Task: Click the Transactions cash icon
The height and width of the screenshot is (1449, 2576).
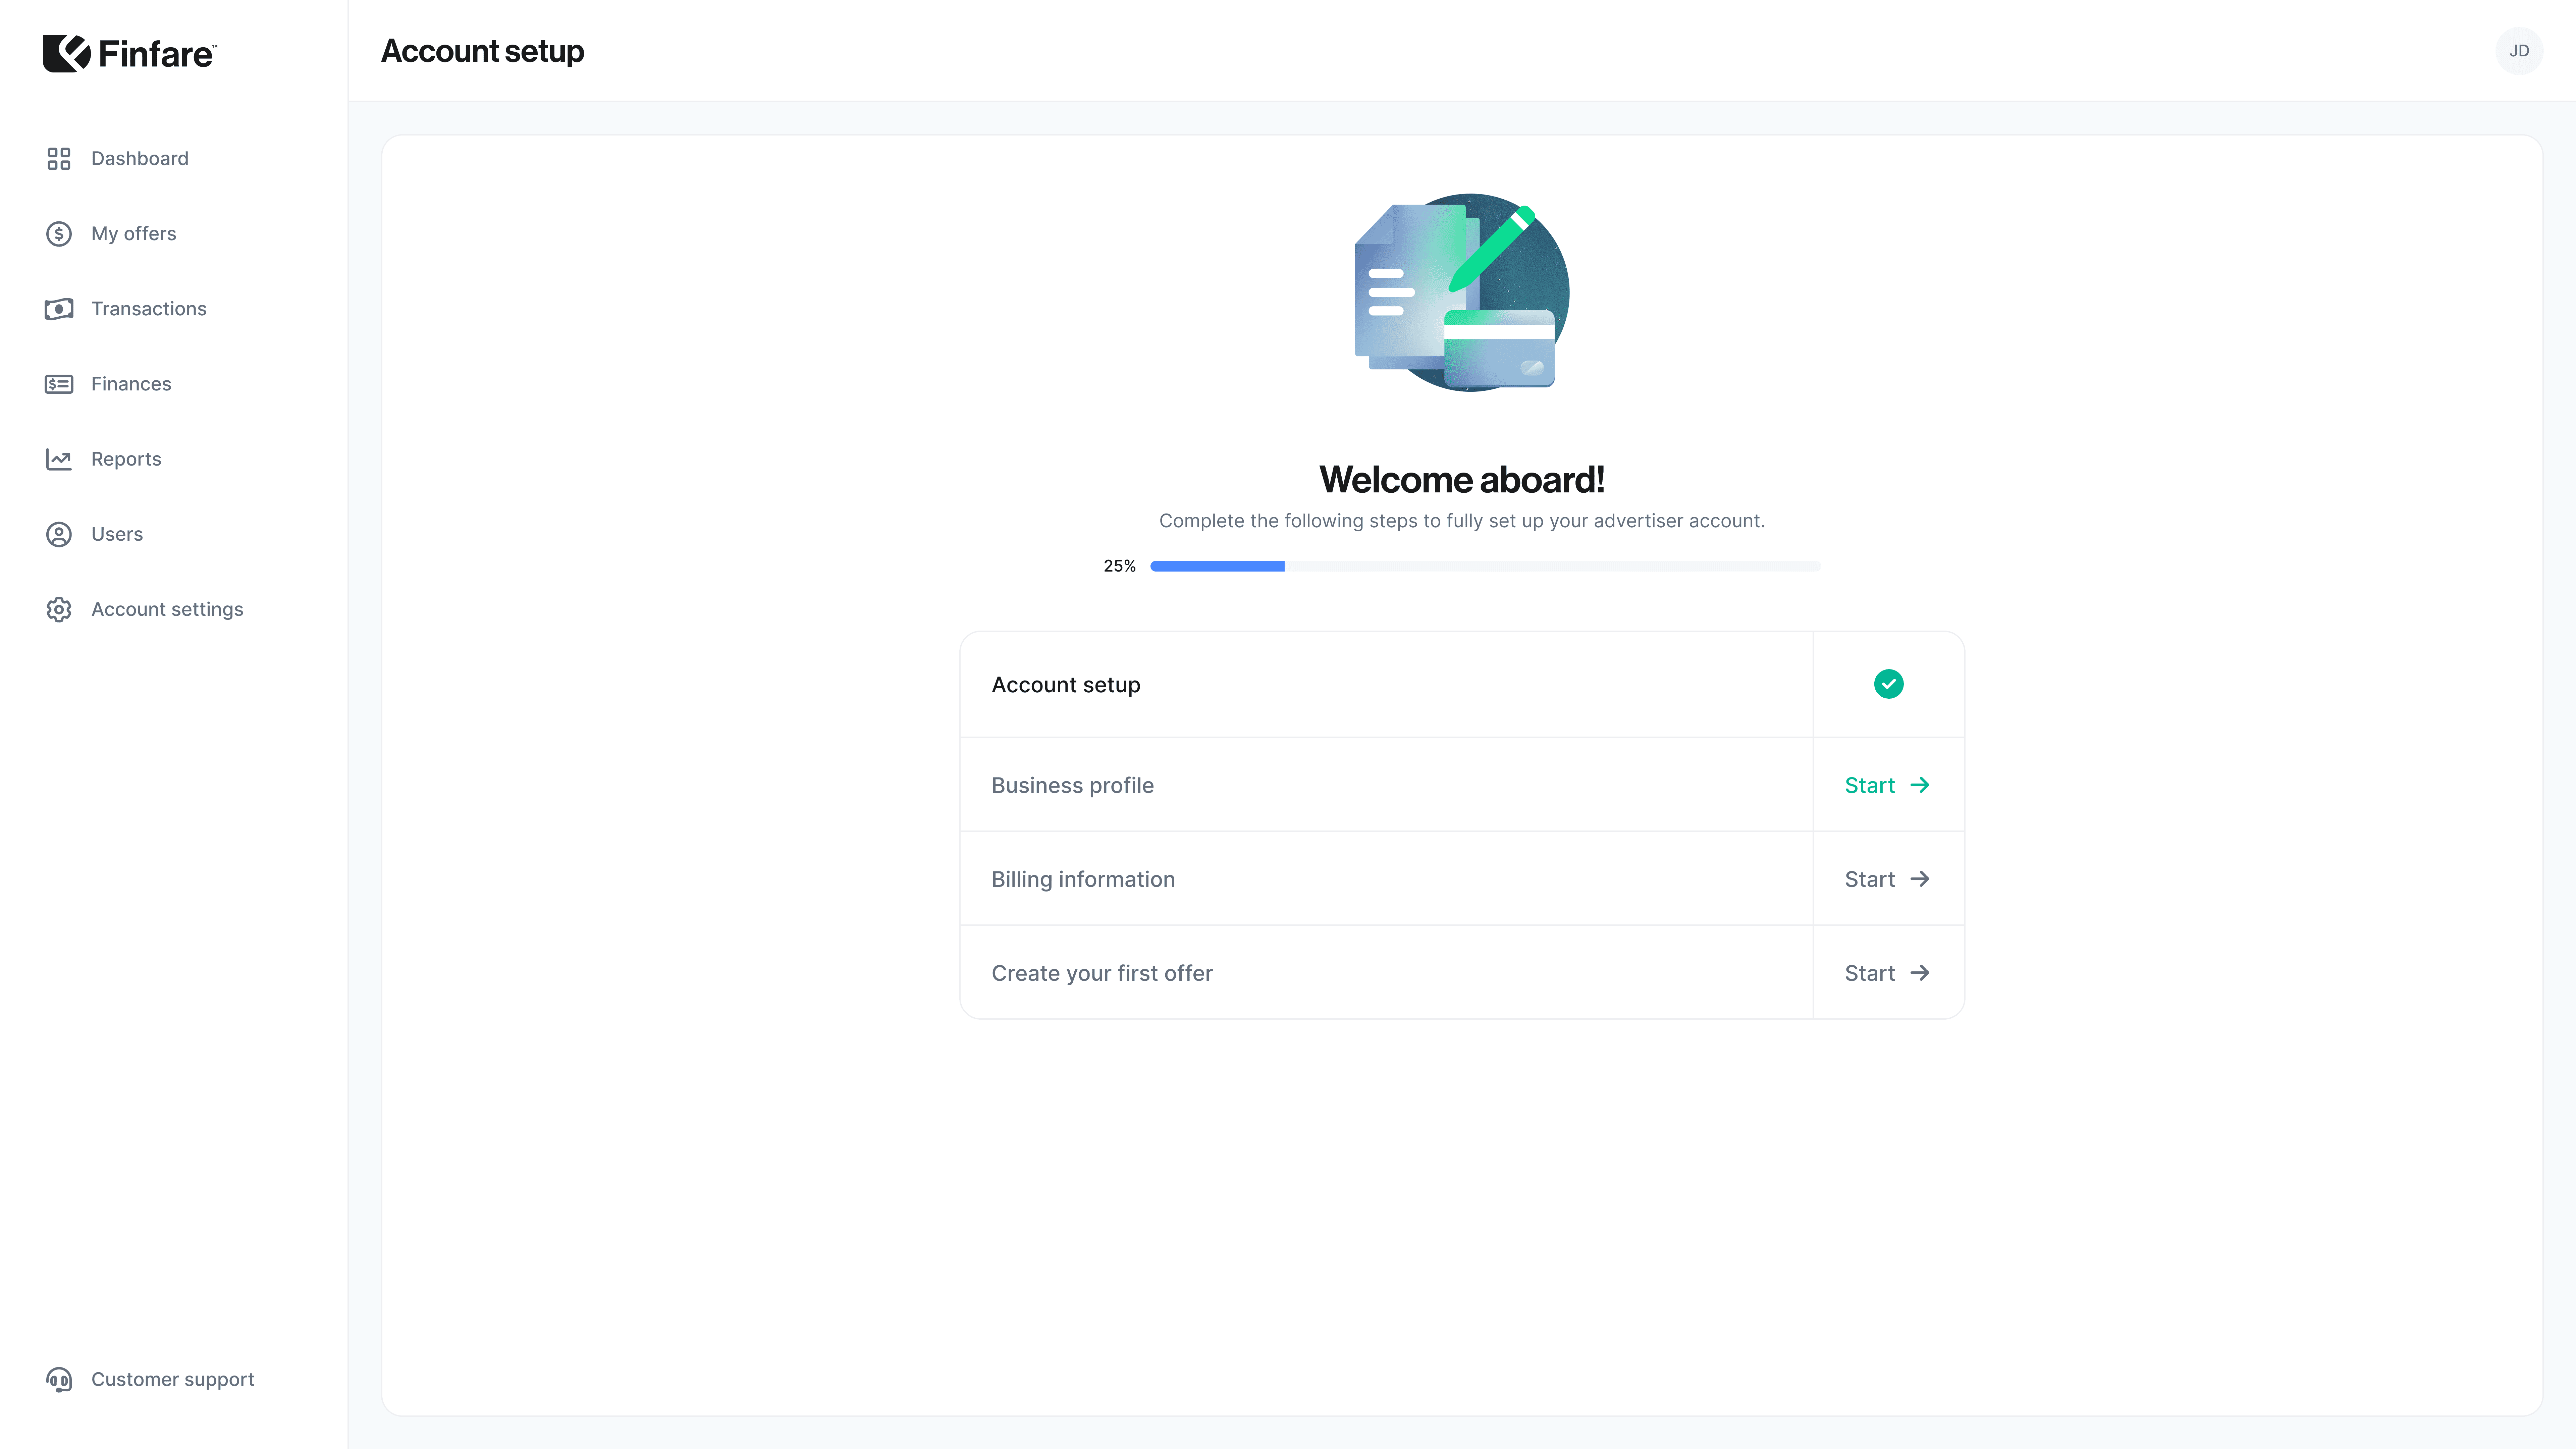Action: coord(59,309)
